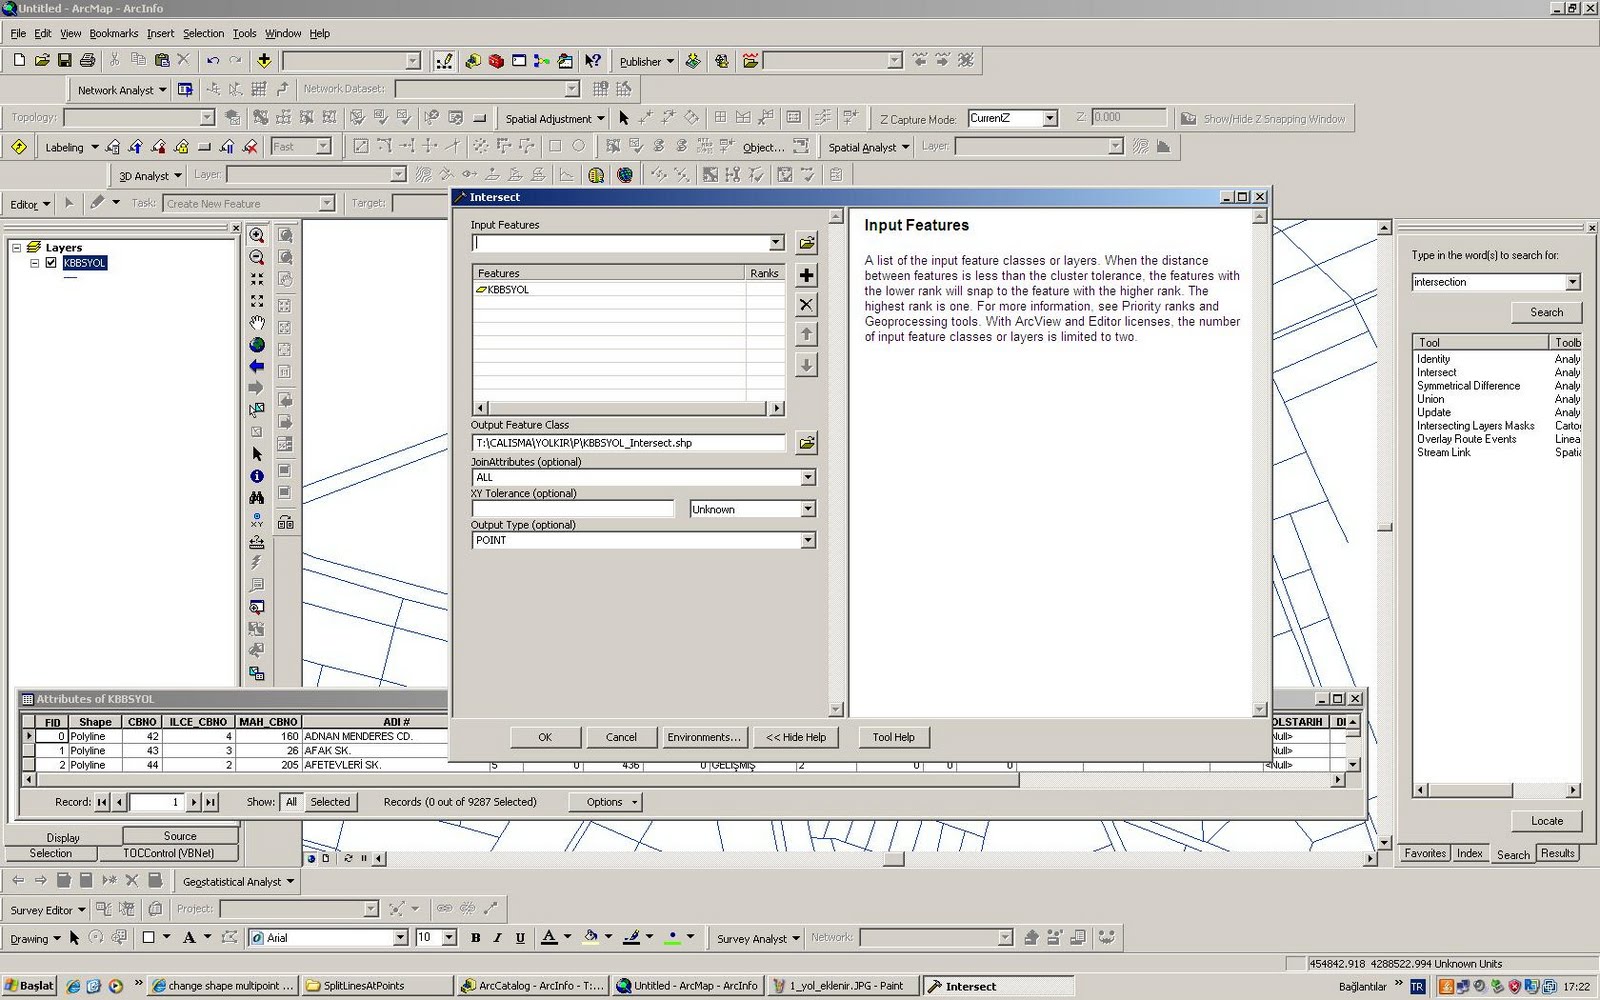The width and height of the screenshot is (1600, 1000).
Task: Collapse the Layers tree node
Action: [17, 247]
